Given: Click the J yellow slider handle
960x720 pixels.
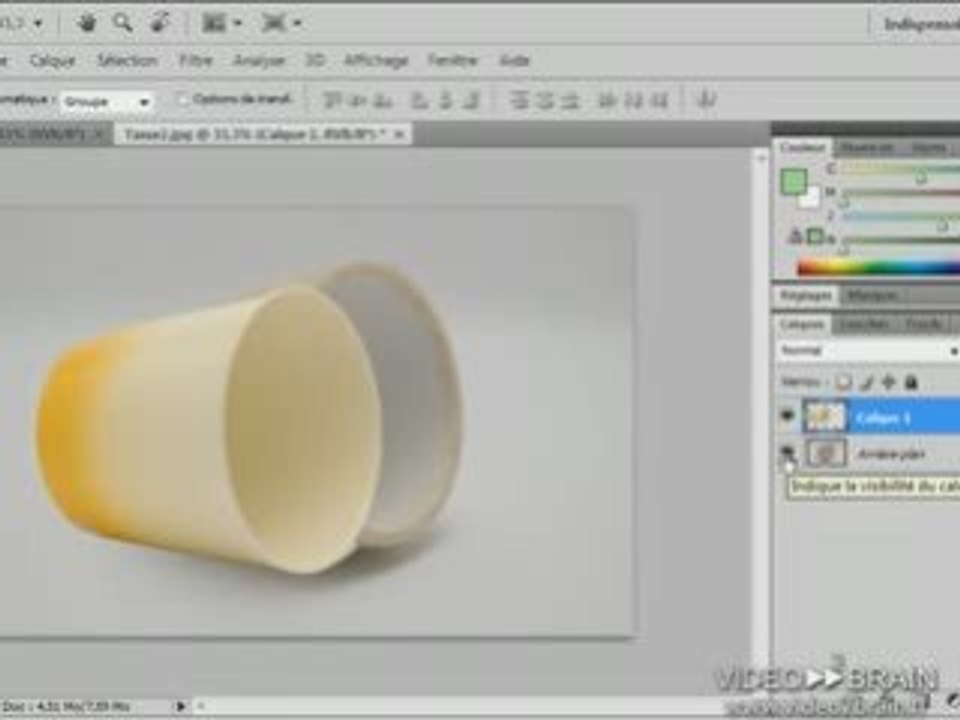Looking at the screenshot, I should (x=942, y=226).
